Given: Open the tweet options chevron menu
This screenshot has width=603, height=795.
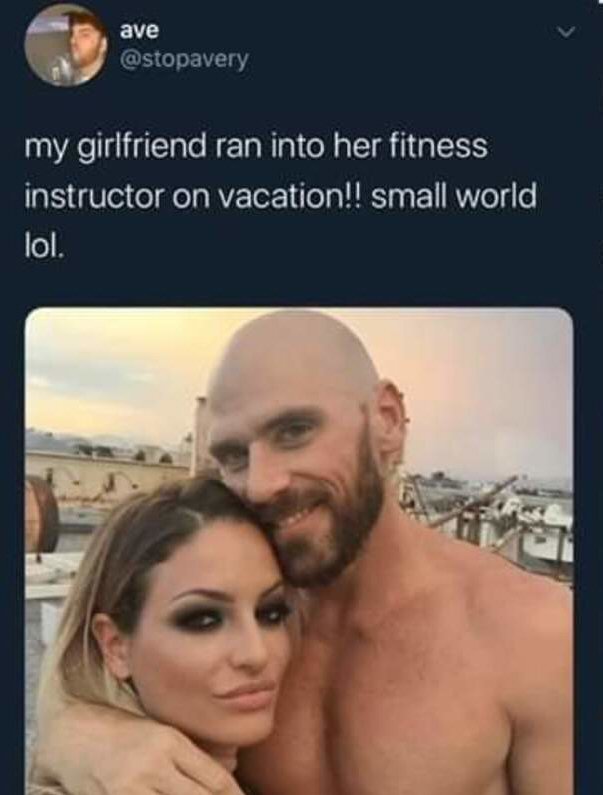Looking at the screenshot, I should pos(564,33).
